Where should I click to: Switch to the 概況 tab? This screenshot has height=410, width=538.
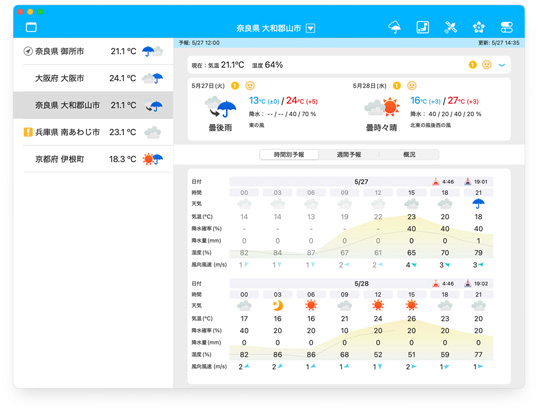tap(409, 155)
